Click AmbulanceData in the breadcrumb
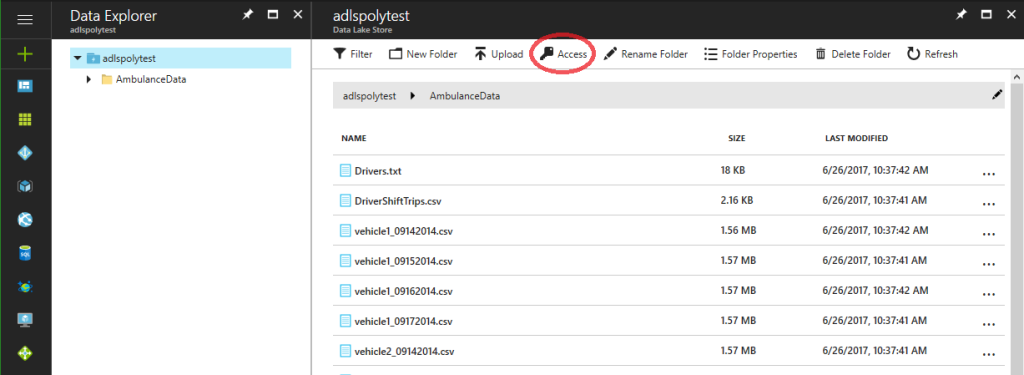The image size is (1024, 375). (465, 95)
